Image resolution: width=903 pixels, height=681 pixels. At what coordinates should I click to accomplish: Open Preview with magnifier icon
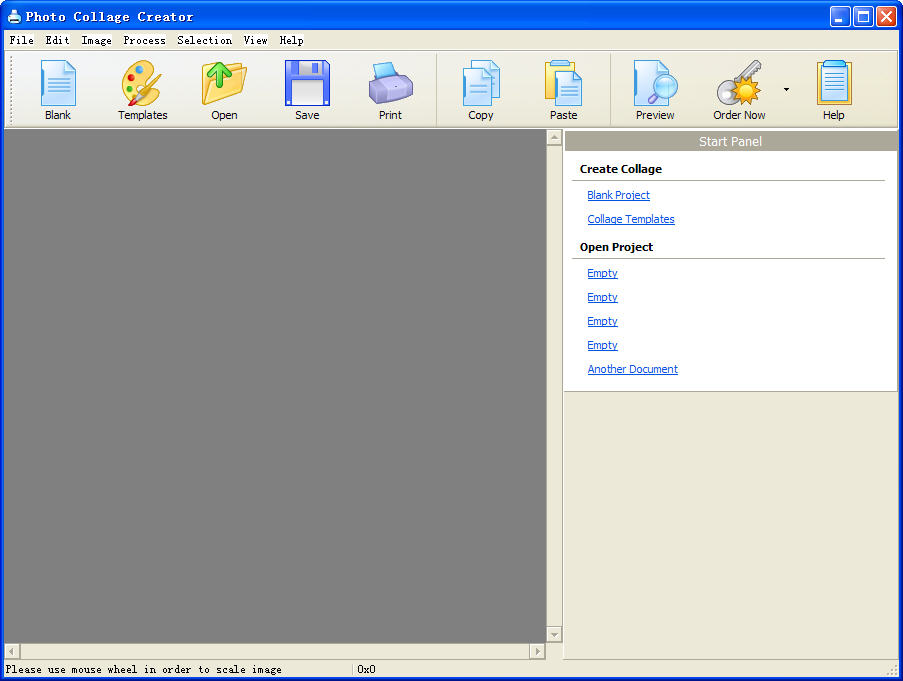coord(655,84)
